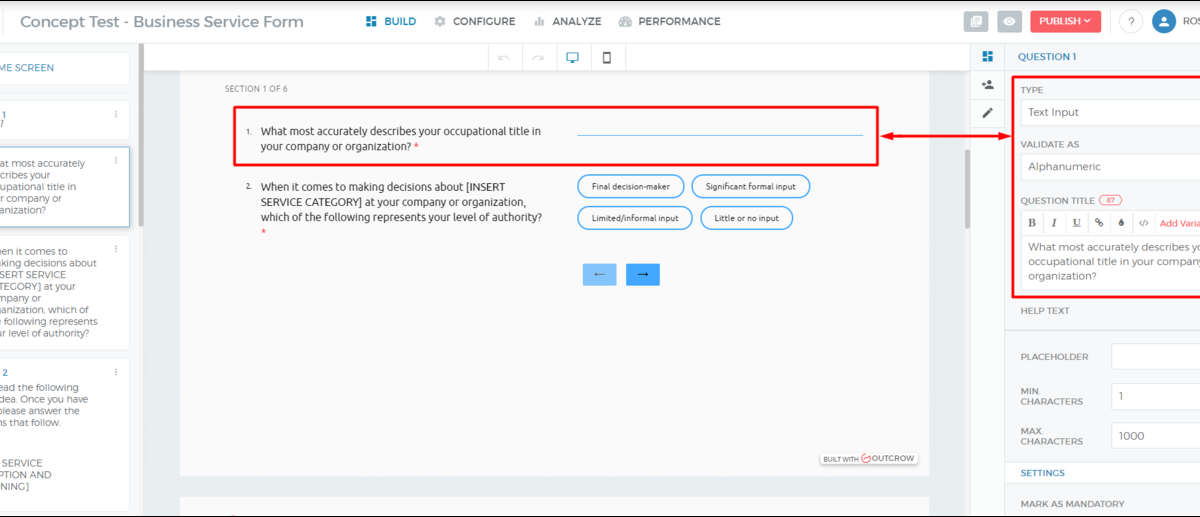Open the Type dropdown showing Text Input
This screenshot has width=1200, height=517.
click(x=1110, y=113)
